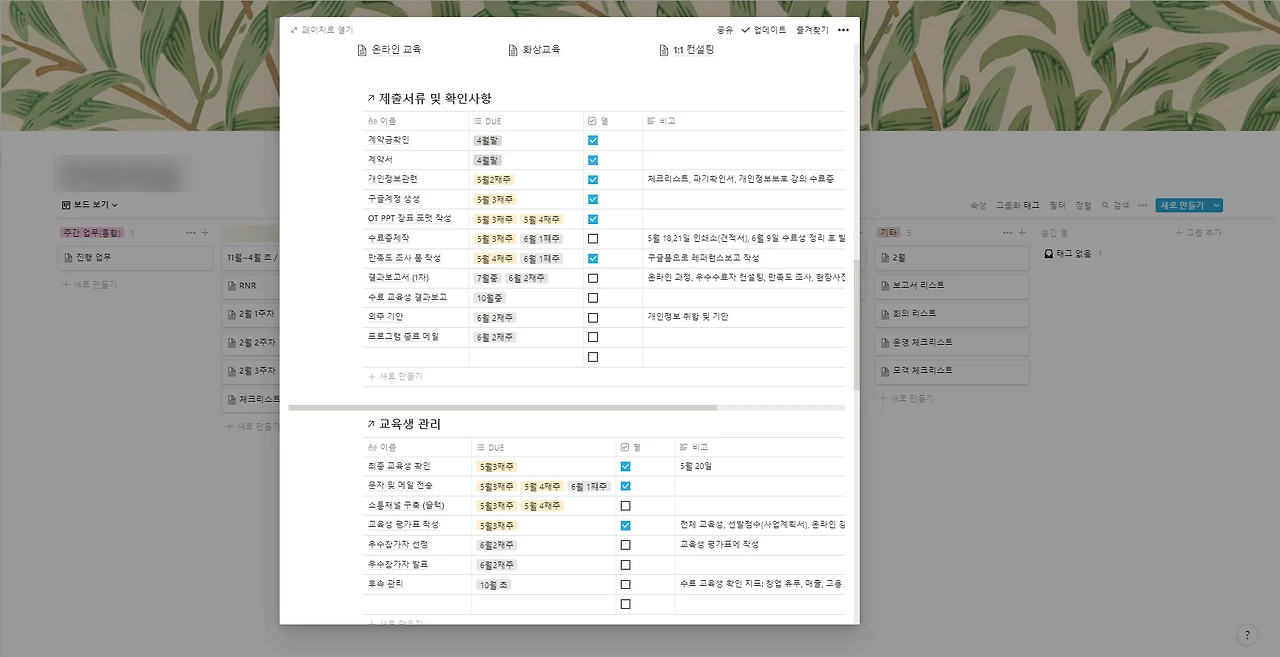Check the 결과보고서 (1차) row checkbox
The height and width of the screenshot is (657, 1280).
(593, 278)
